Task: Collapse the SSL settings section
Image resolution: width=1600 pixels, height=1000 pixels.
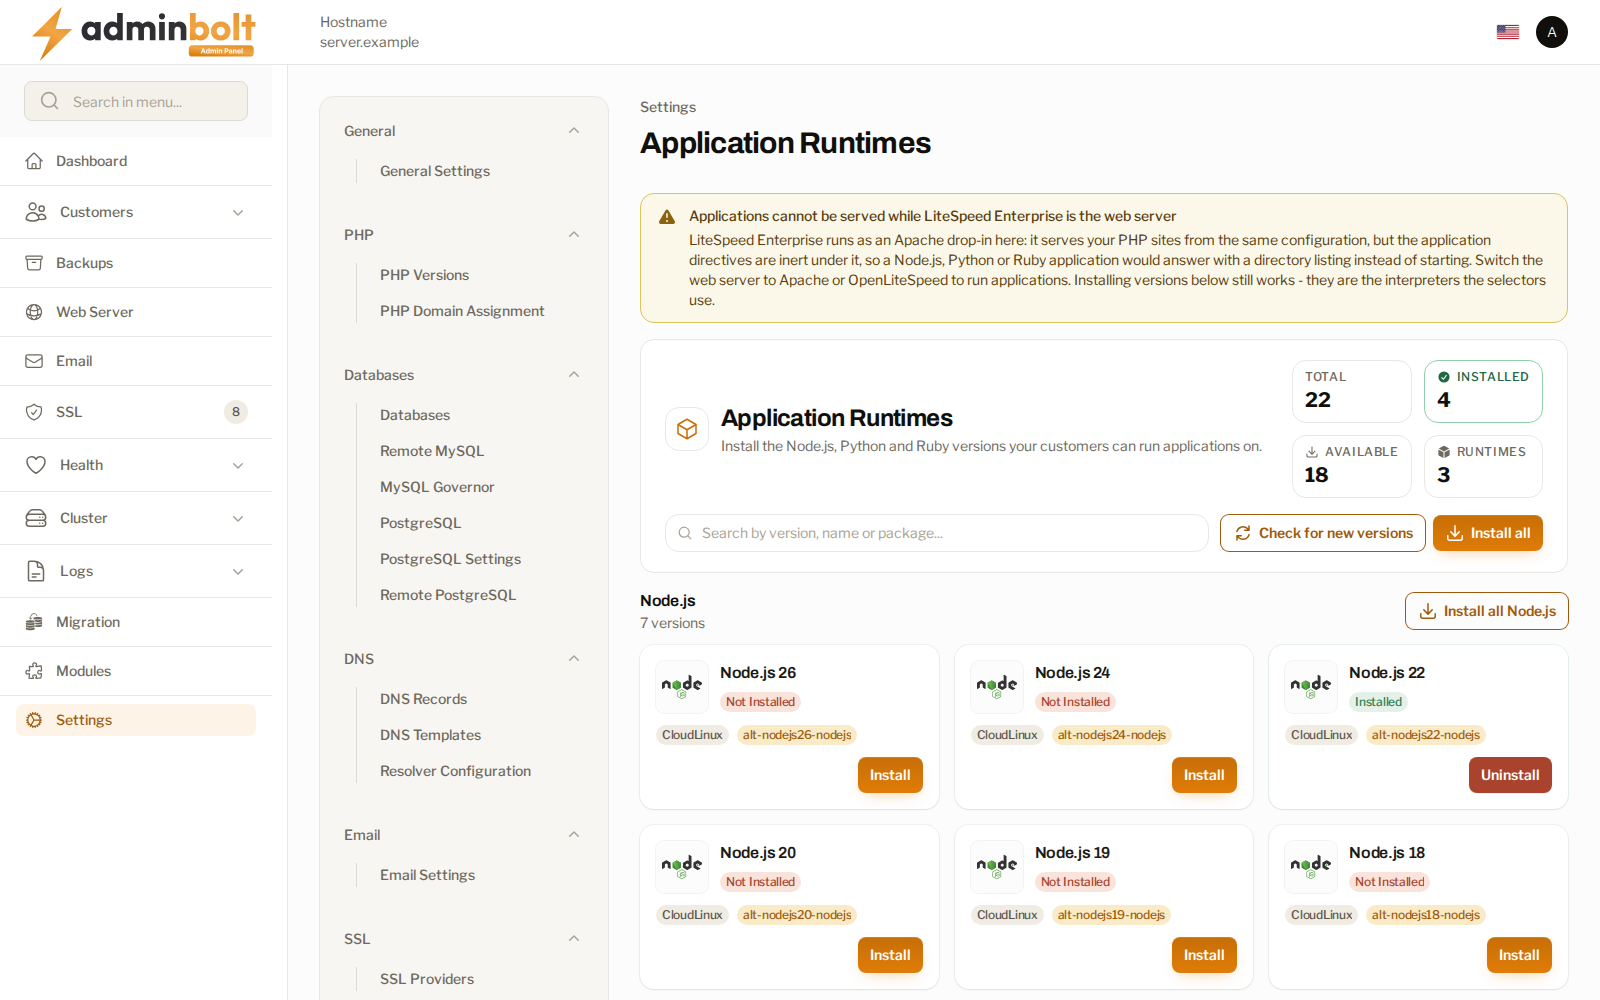Action: tap(574, 939)
